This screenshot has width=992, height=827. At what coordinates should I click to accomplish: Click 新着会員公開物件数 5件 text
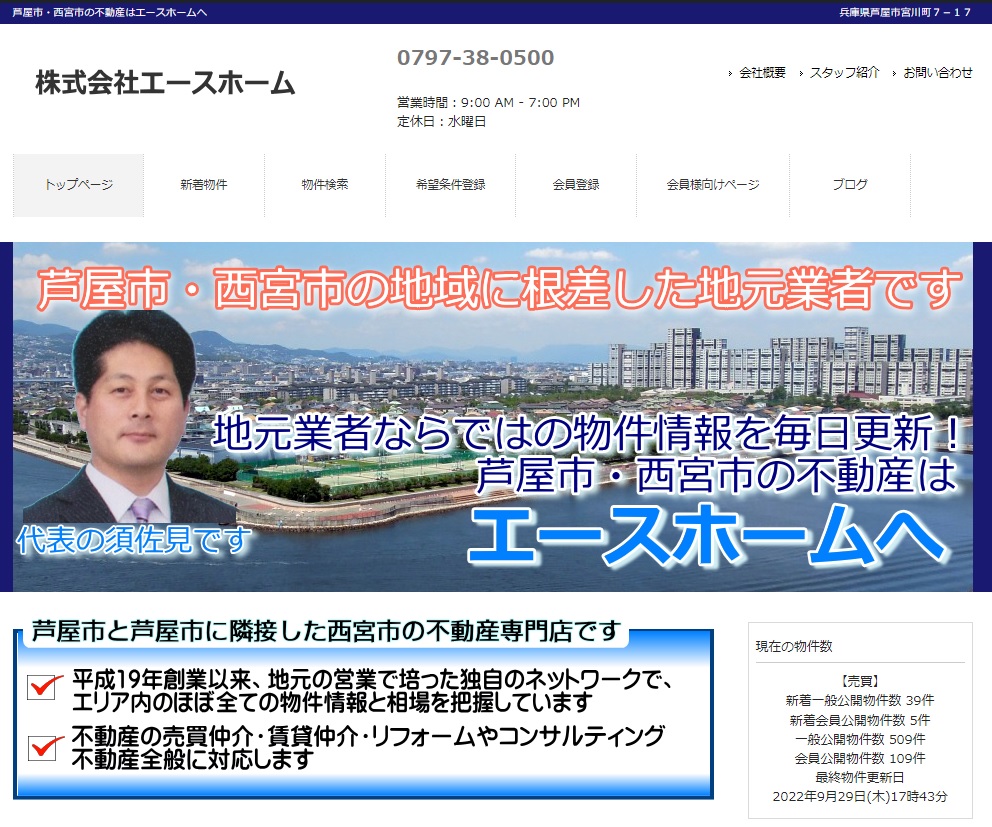860,720
